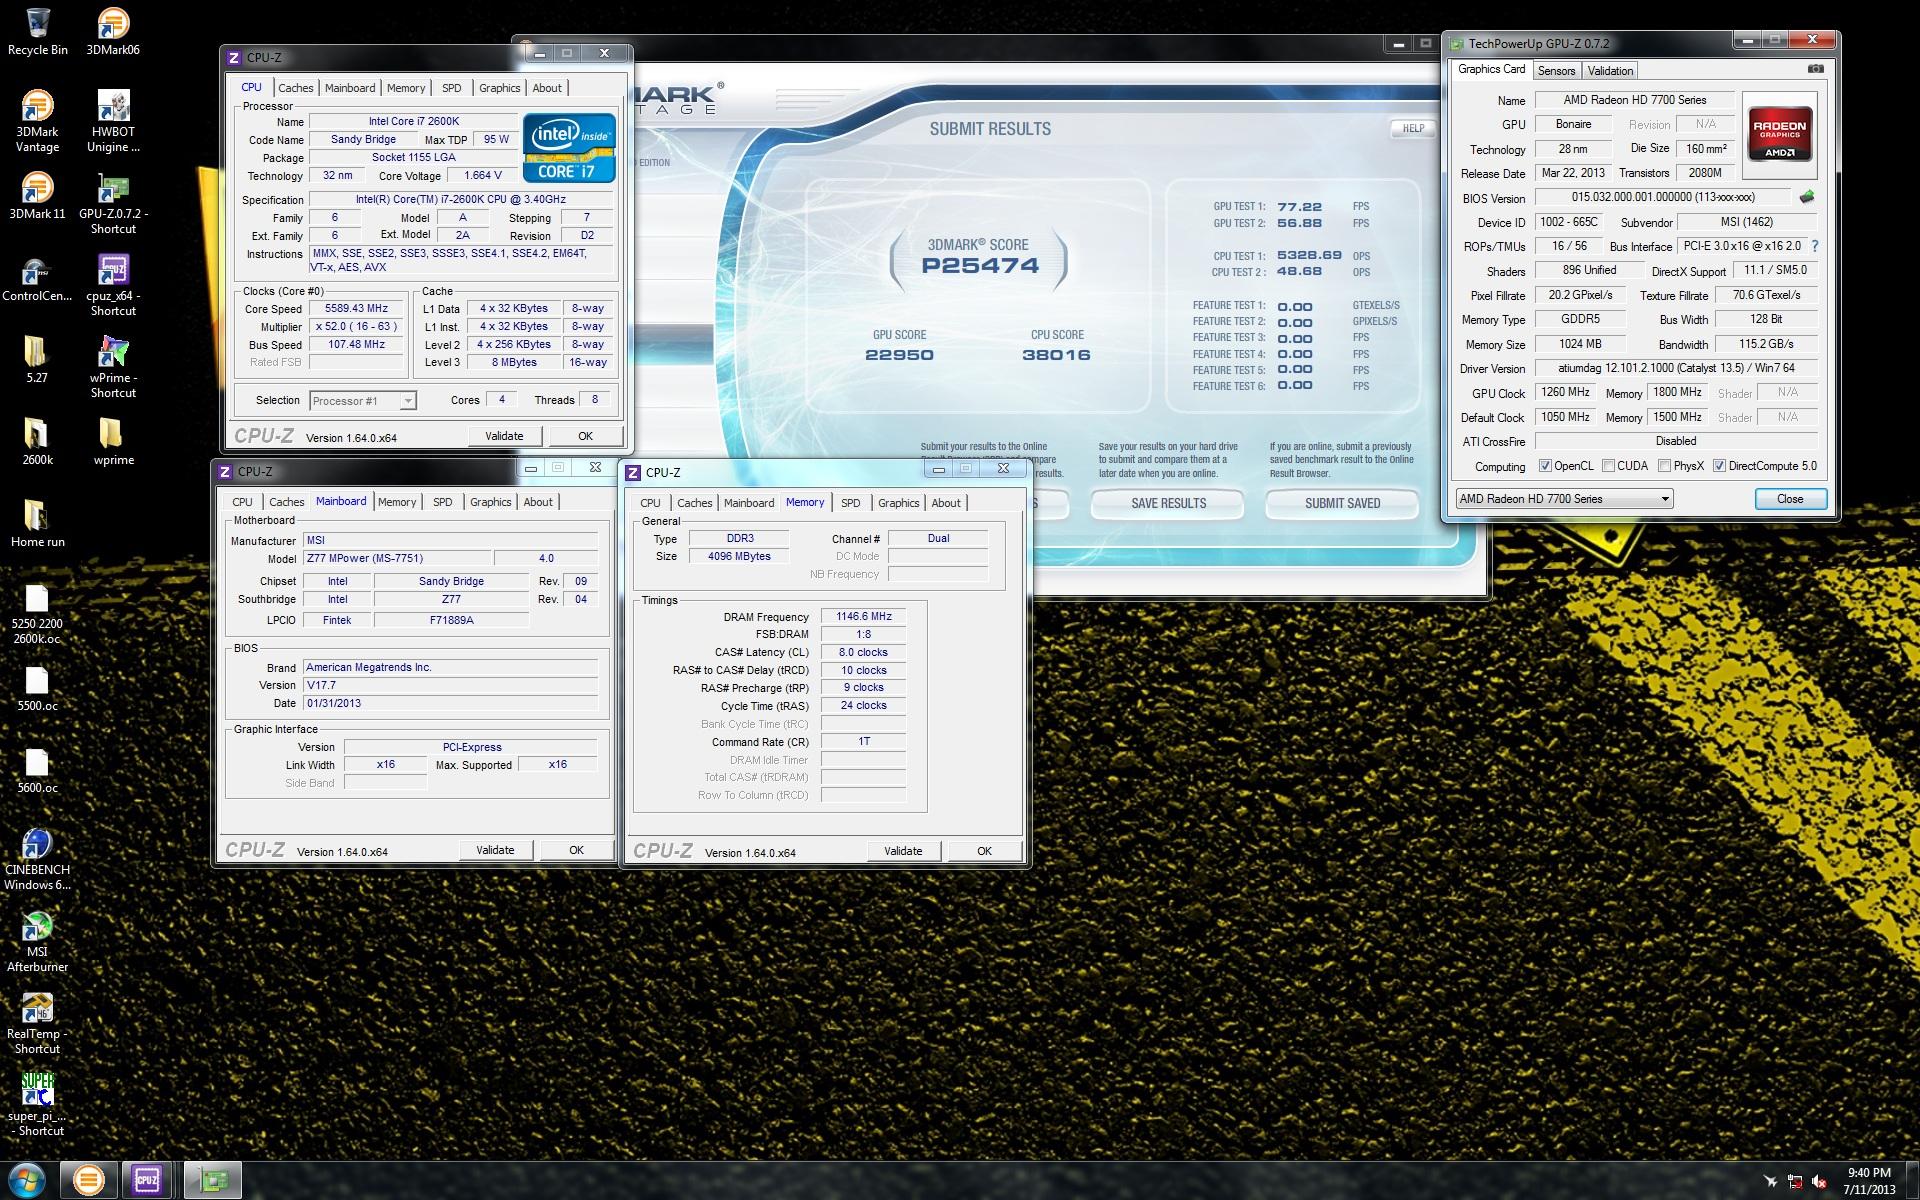Toggle the PhysX checkbox in GPU-Z

click(1664, 466)
